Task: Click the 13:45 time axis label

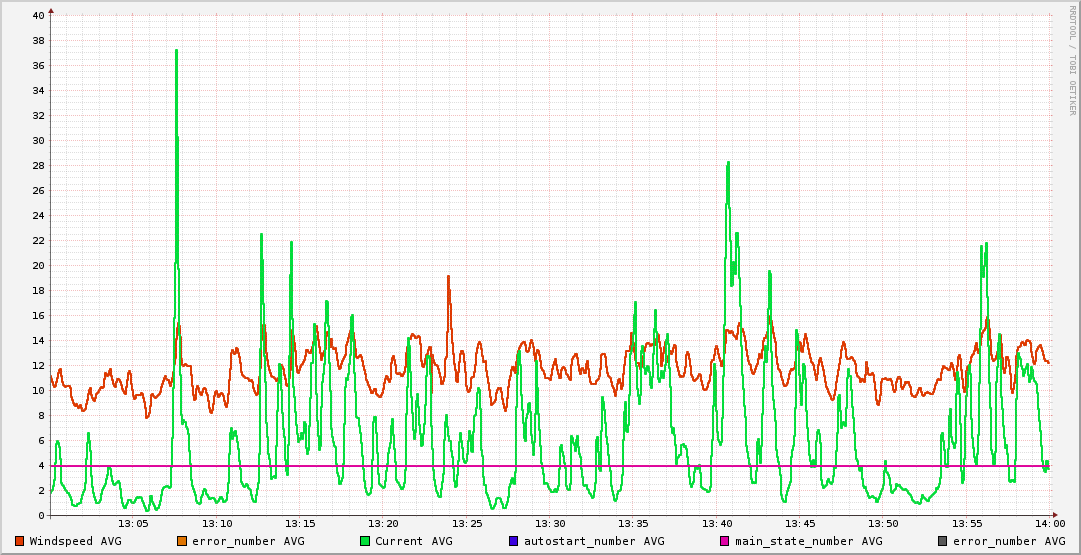Action: (800, 524)
